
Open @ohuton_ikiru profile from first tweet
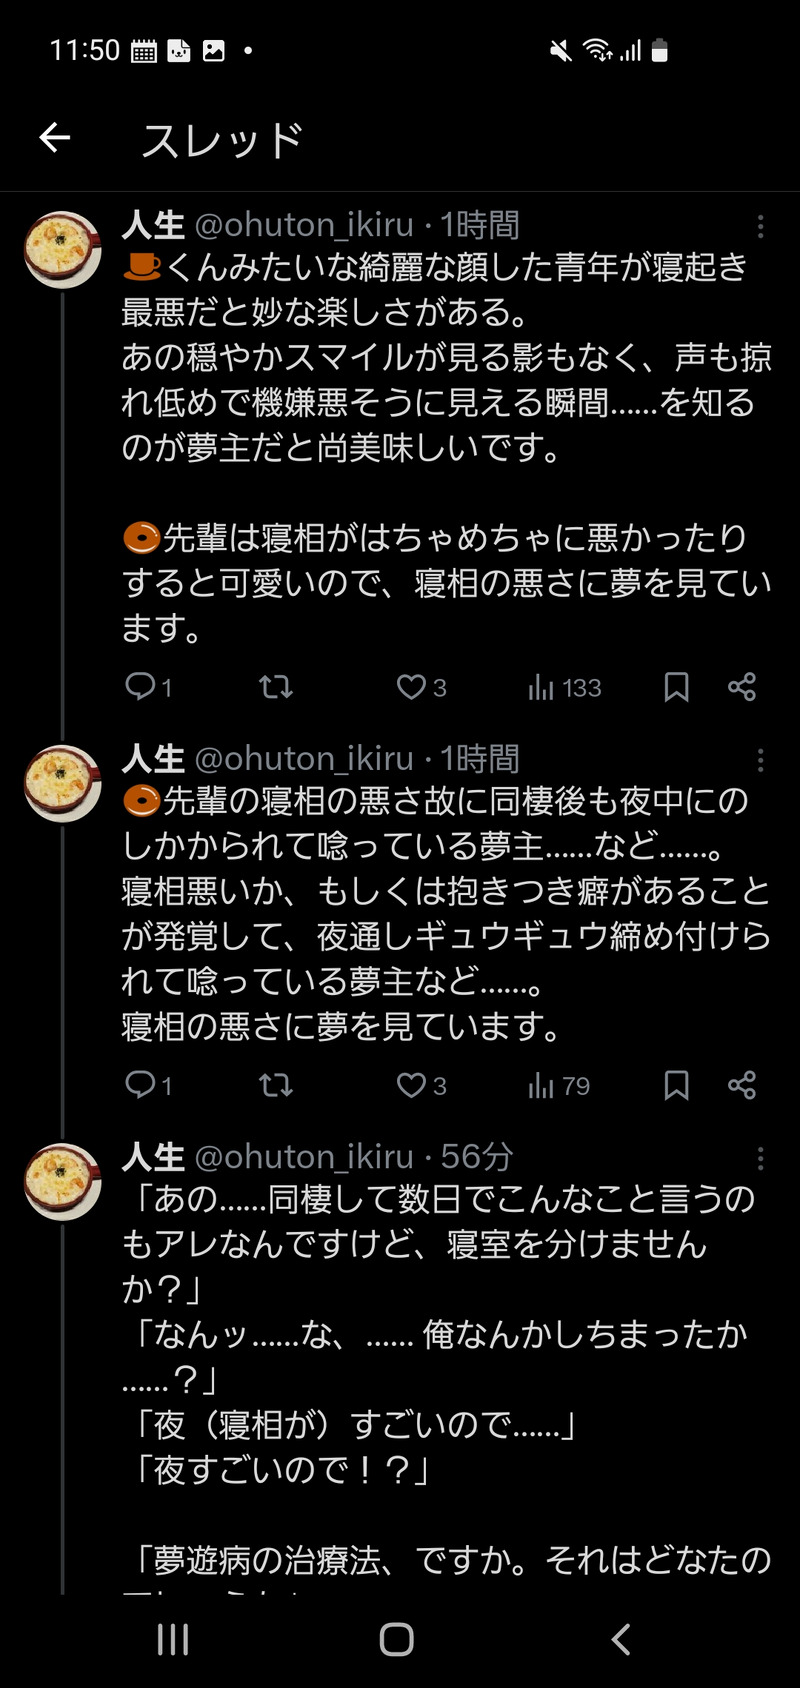click(303, 225)
